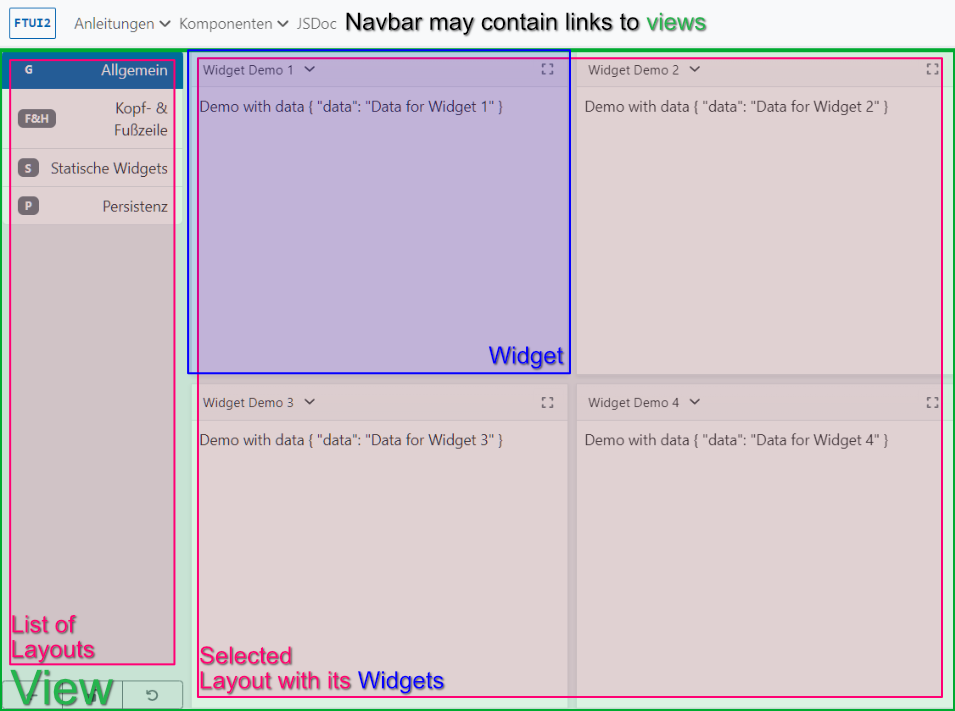The image size is (955, 711).
Task: Enlarge Widget Demo 4 using fullscreen icon
Action: pos(932,403)
